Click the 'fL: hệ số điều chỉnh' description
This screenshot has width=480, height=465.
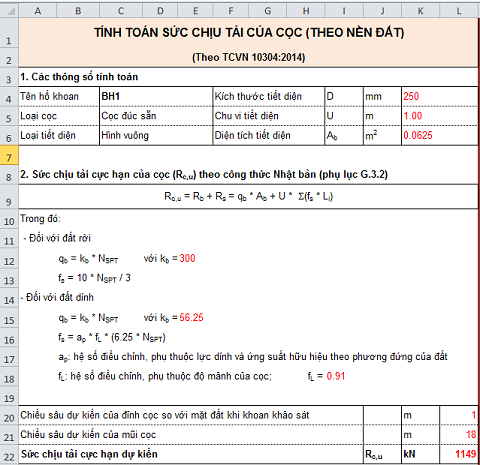pyautogui.click(x=165, y=377)
